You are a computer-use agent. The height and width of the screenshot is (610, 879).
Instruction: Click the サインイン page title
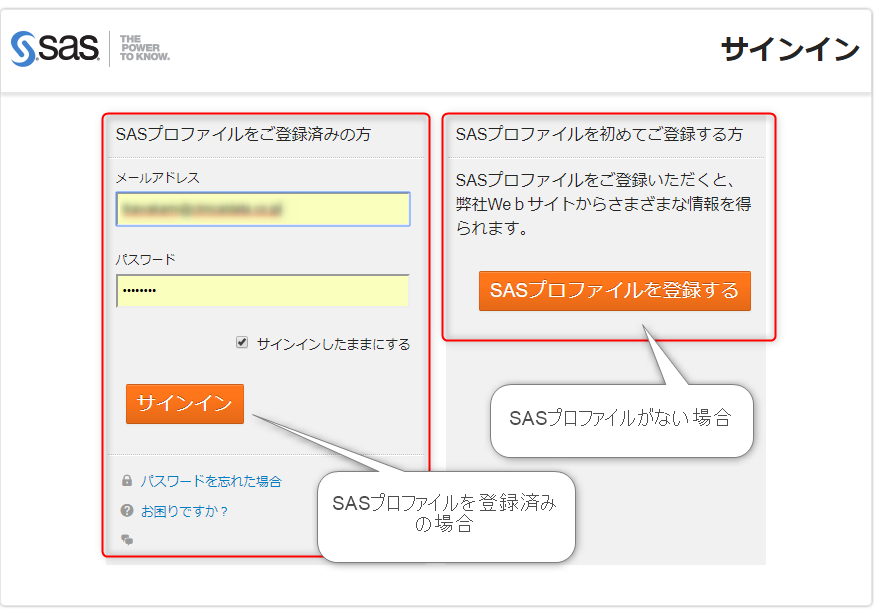click(x=790, y=49)
